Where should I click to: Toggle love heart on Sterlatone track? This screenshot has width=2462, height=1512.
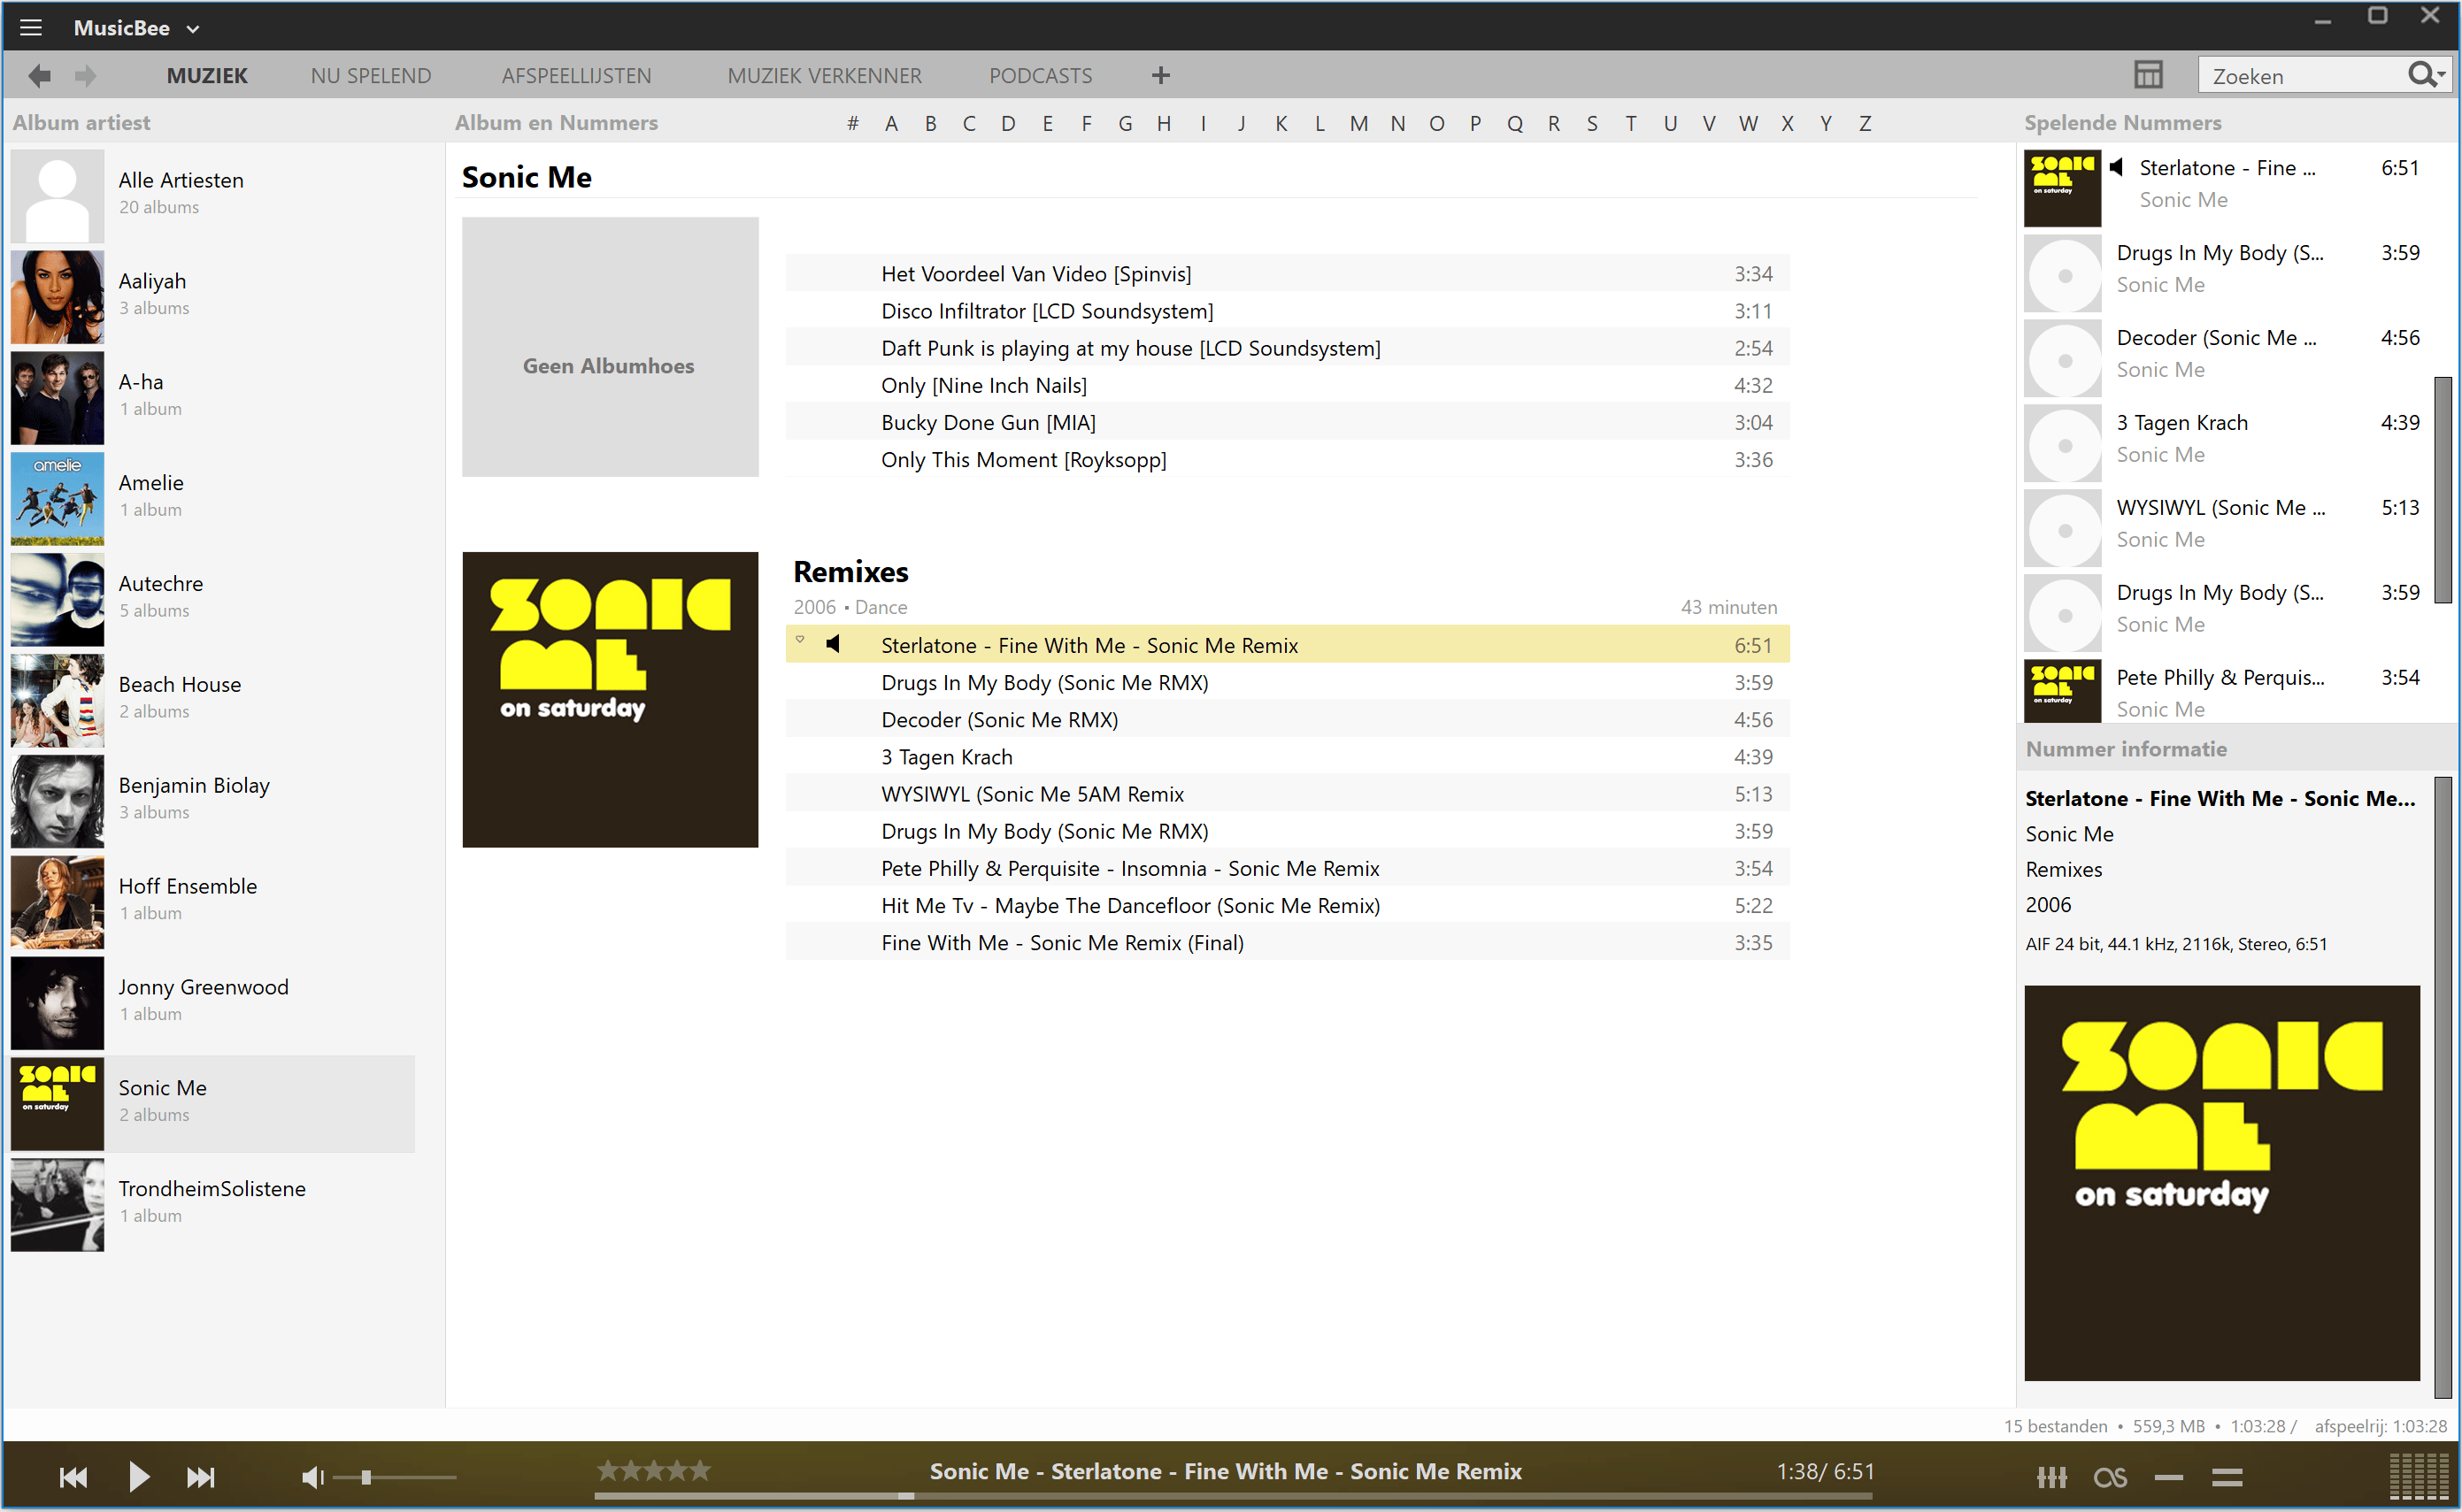click(800, 639)
